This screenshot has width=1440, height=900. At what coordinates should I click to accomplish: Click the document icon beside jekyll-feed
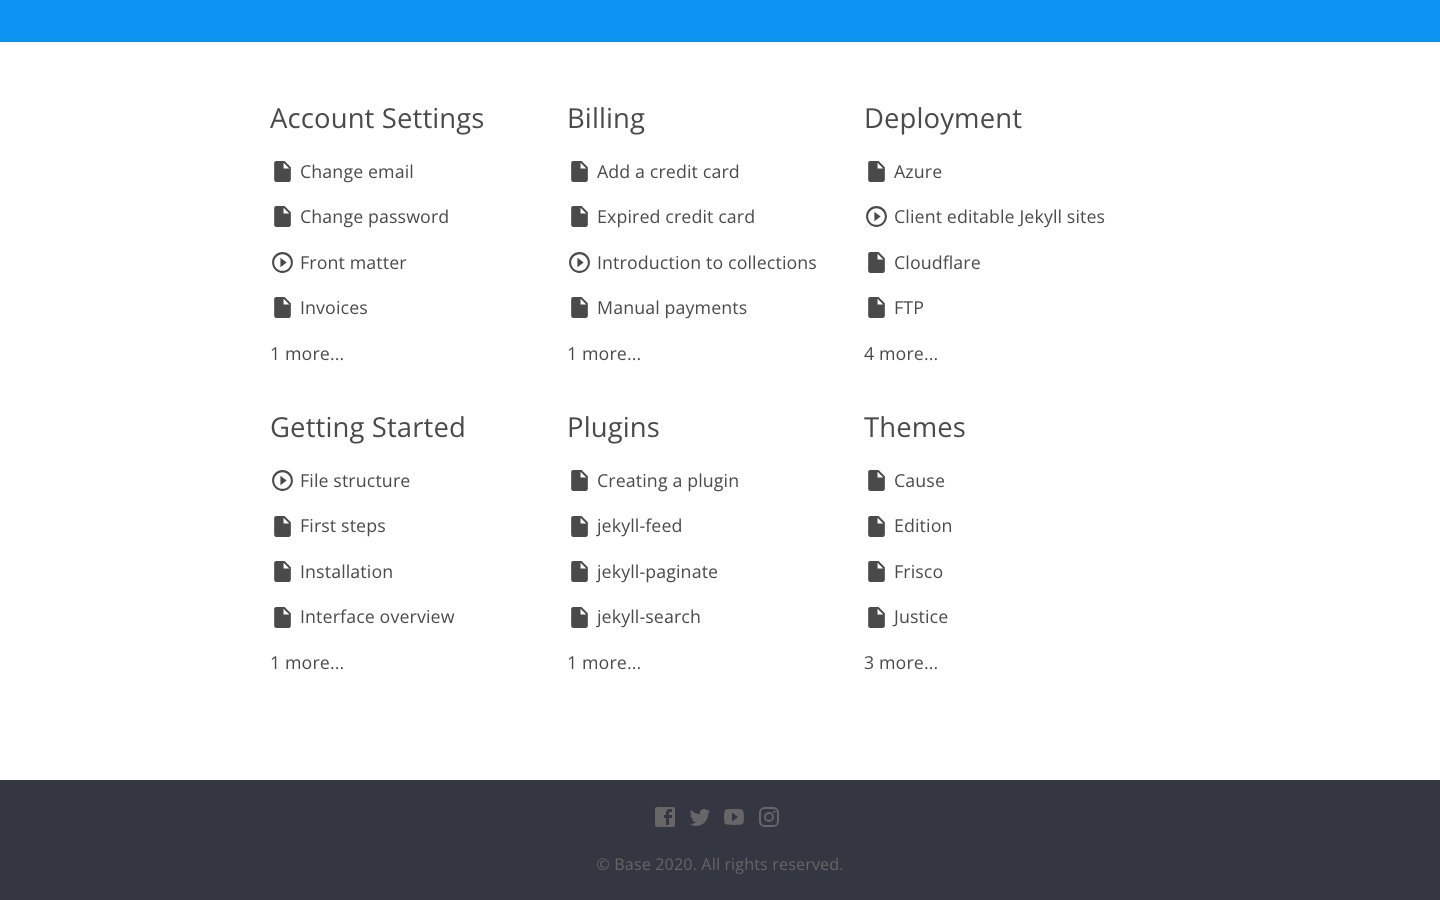(579, 526)
